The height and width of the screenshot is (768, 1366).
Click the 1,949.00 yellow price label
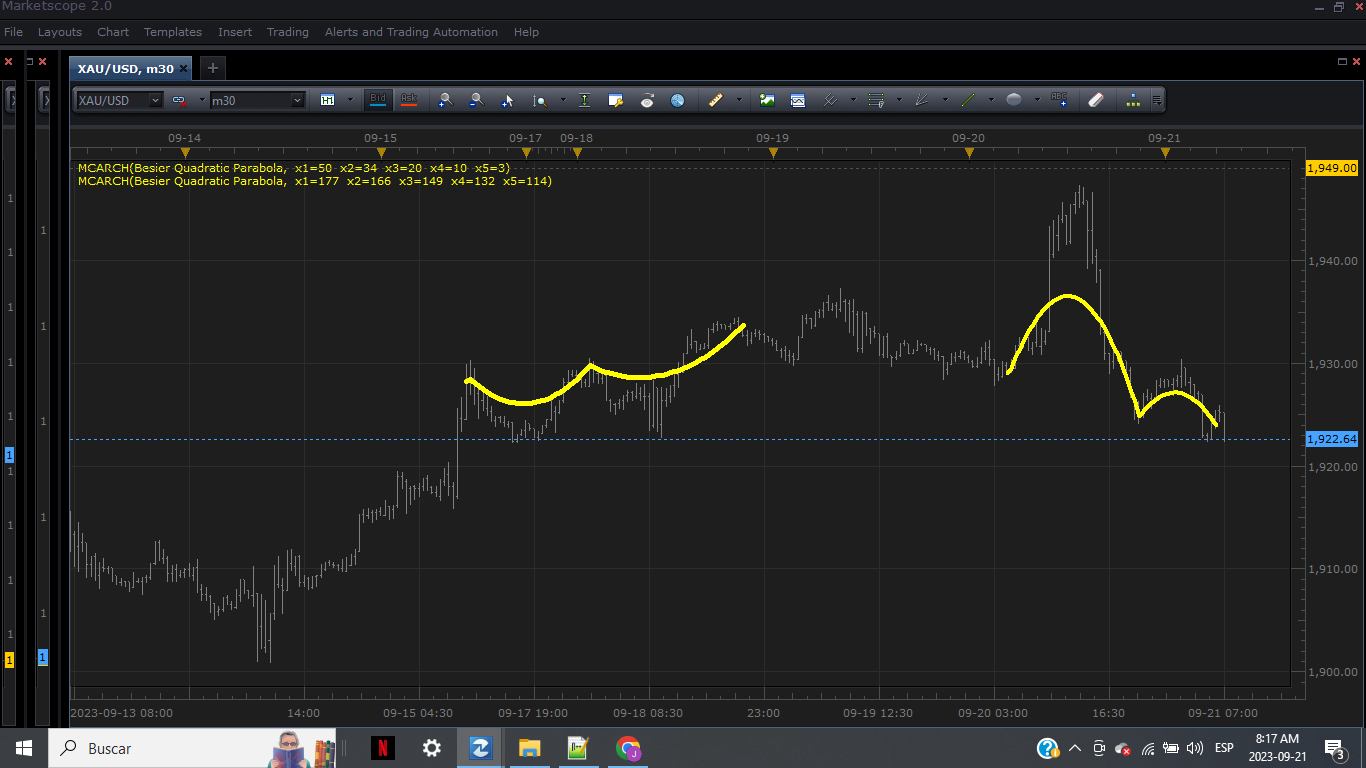pos(1332,168)
